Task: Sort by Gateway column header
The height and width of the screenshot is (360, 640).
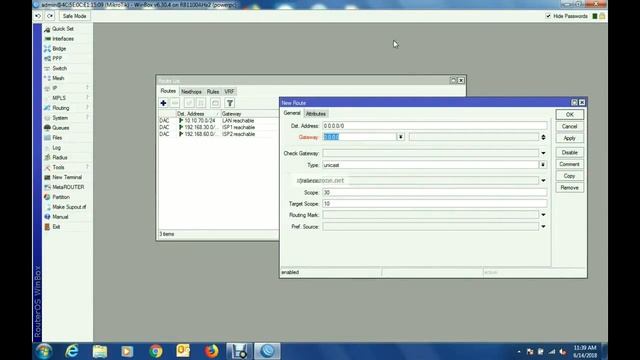Action: (x=249, y=114)
